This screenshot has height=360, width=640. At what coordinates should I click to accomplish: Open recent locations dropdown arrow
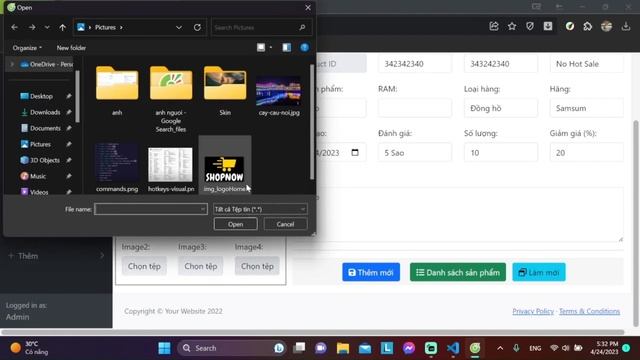click(47, 27)
